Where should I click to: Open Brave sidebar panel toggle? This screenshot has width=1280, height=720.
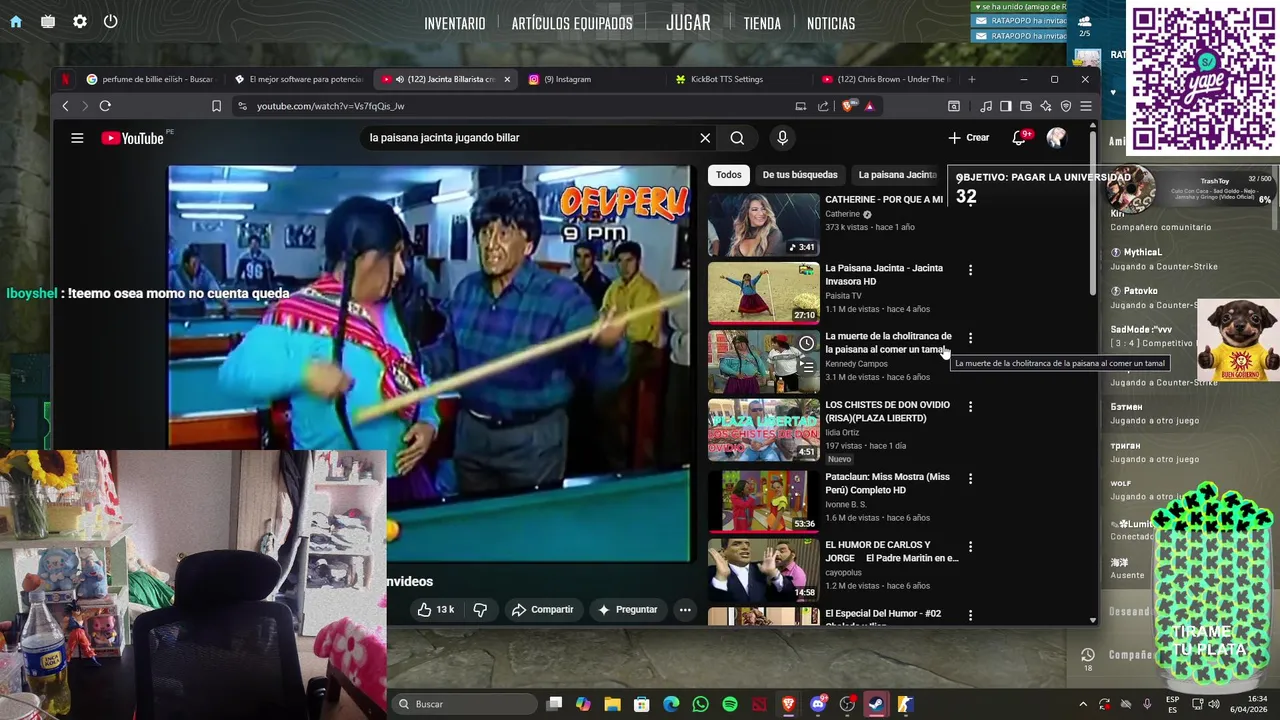1006,106
